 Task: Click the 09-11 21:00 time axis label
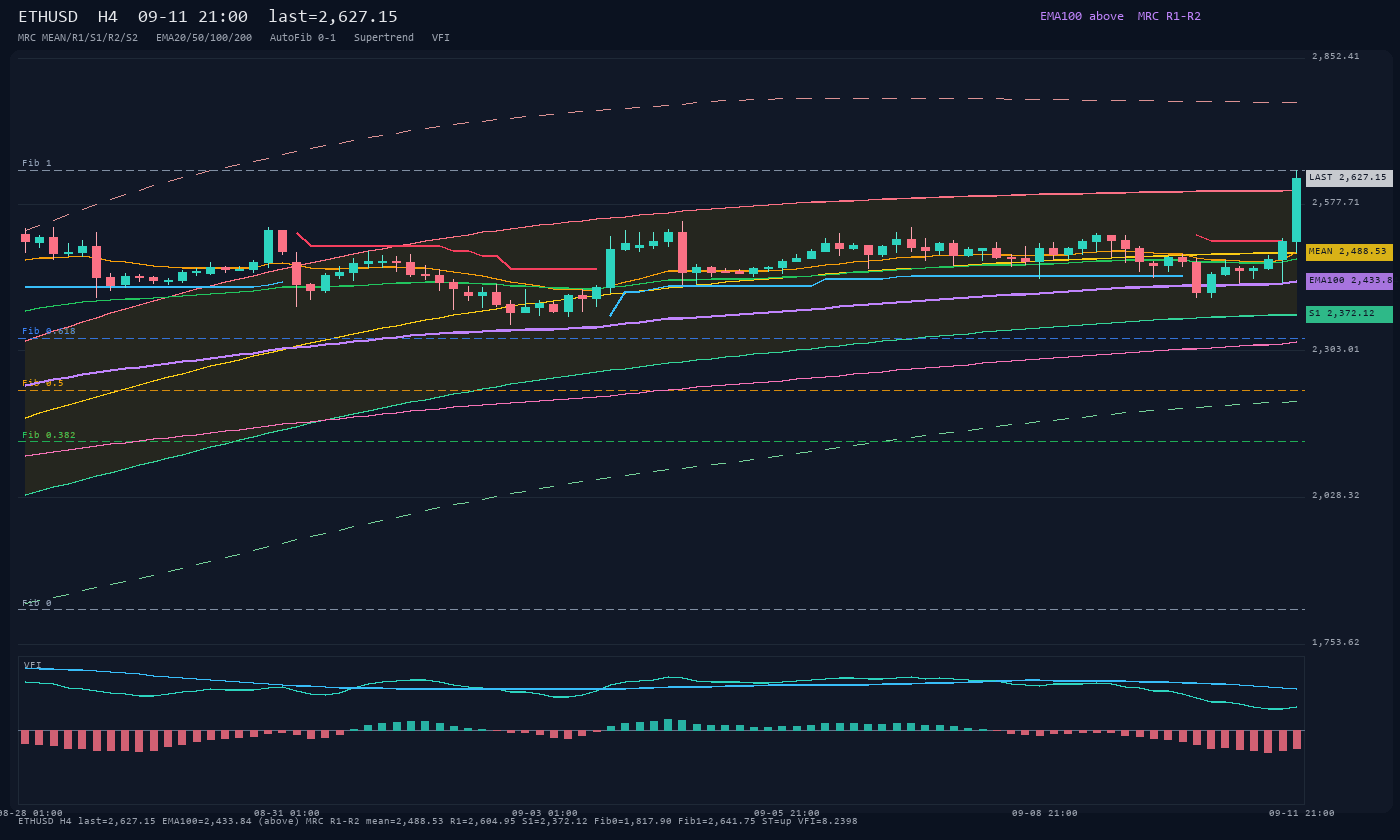[x=1302, y=813]
